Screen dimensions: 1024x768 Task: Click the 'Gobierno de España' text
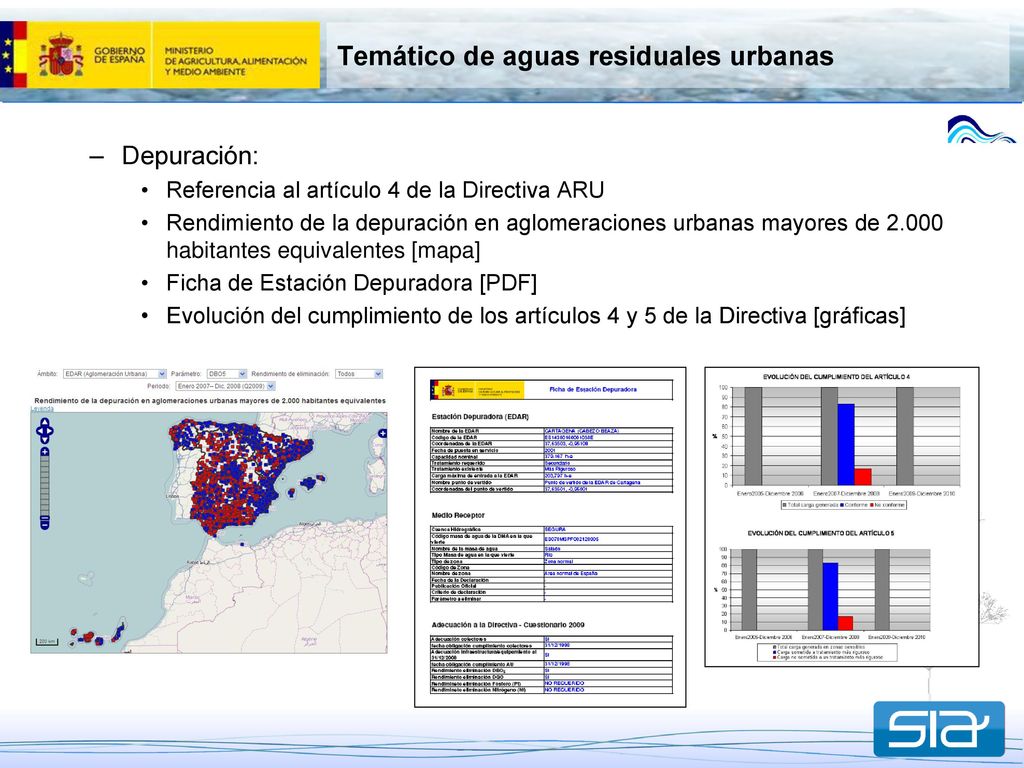tap(120, 55)
